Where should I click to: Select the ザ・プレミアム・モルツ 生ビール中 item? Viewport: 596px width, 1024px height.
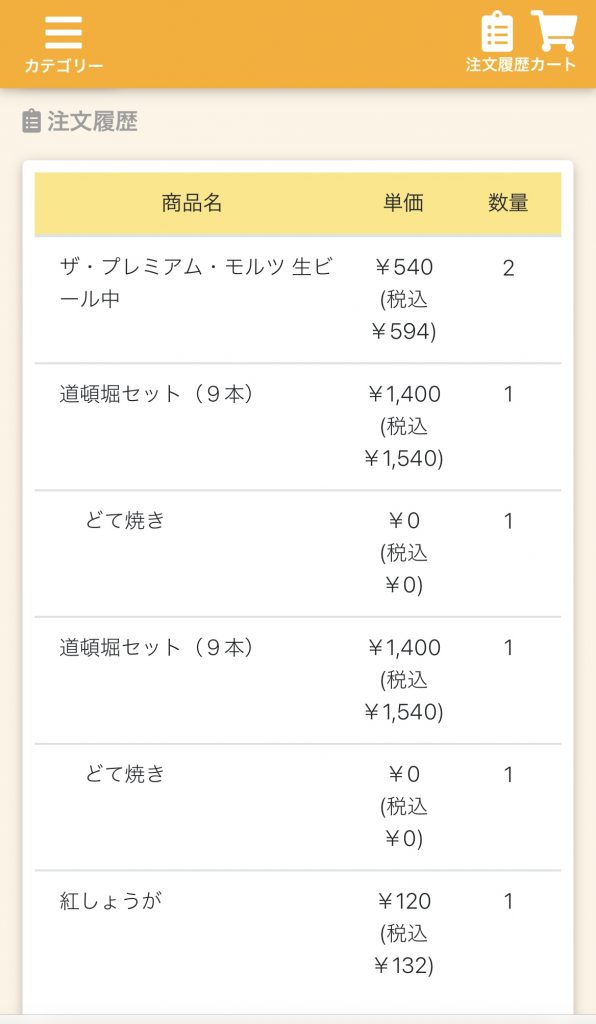pos(298,299)
